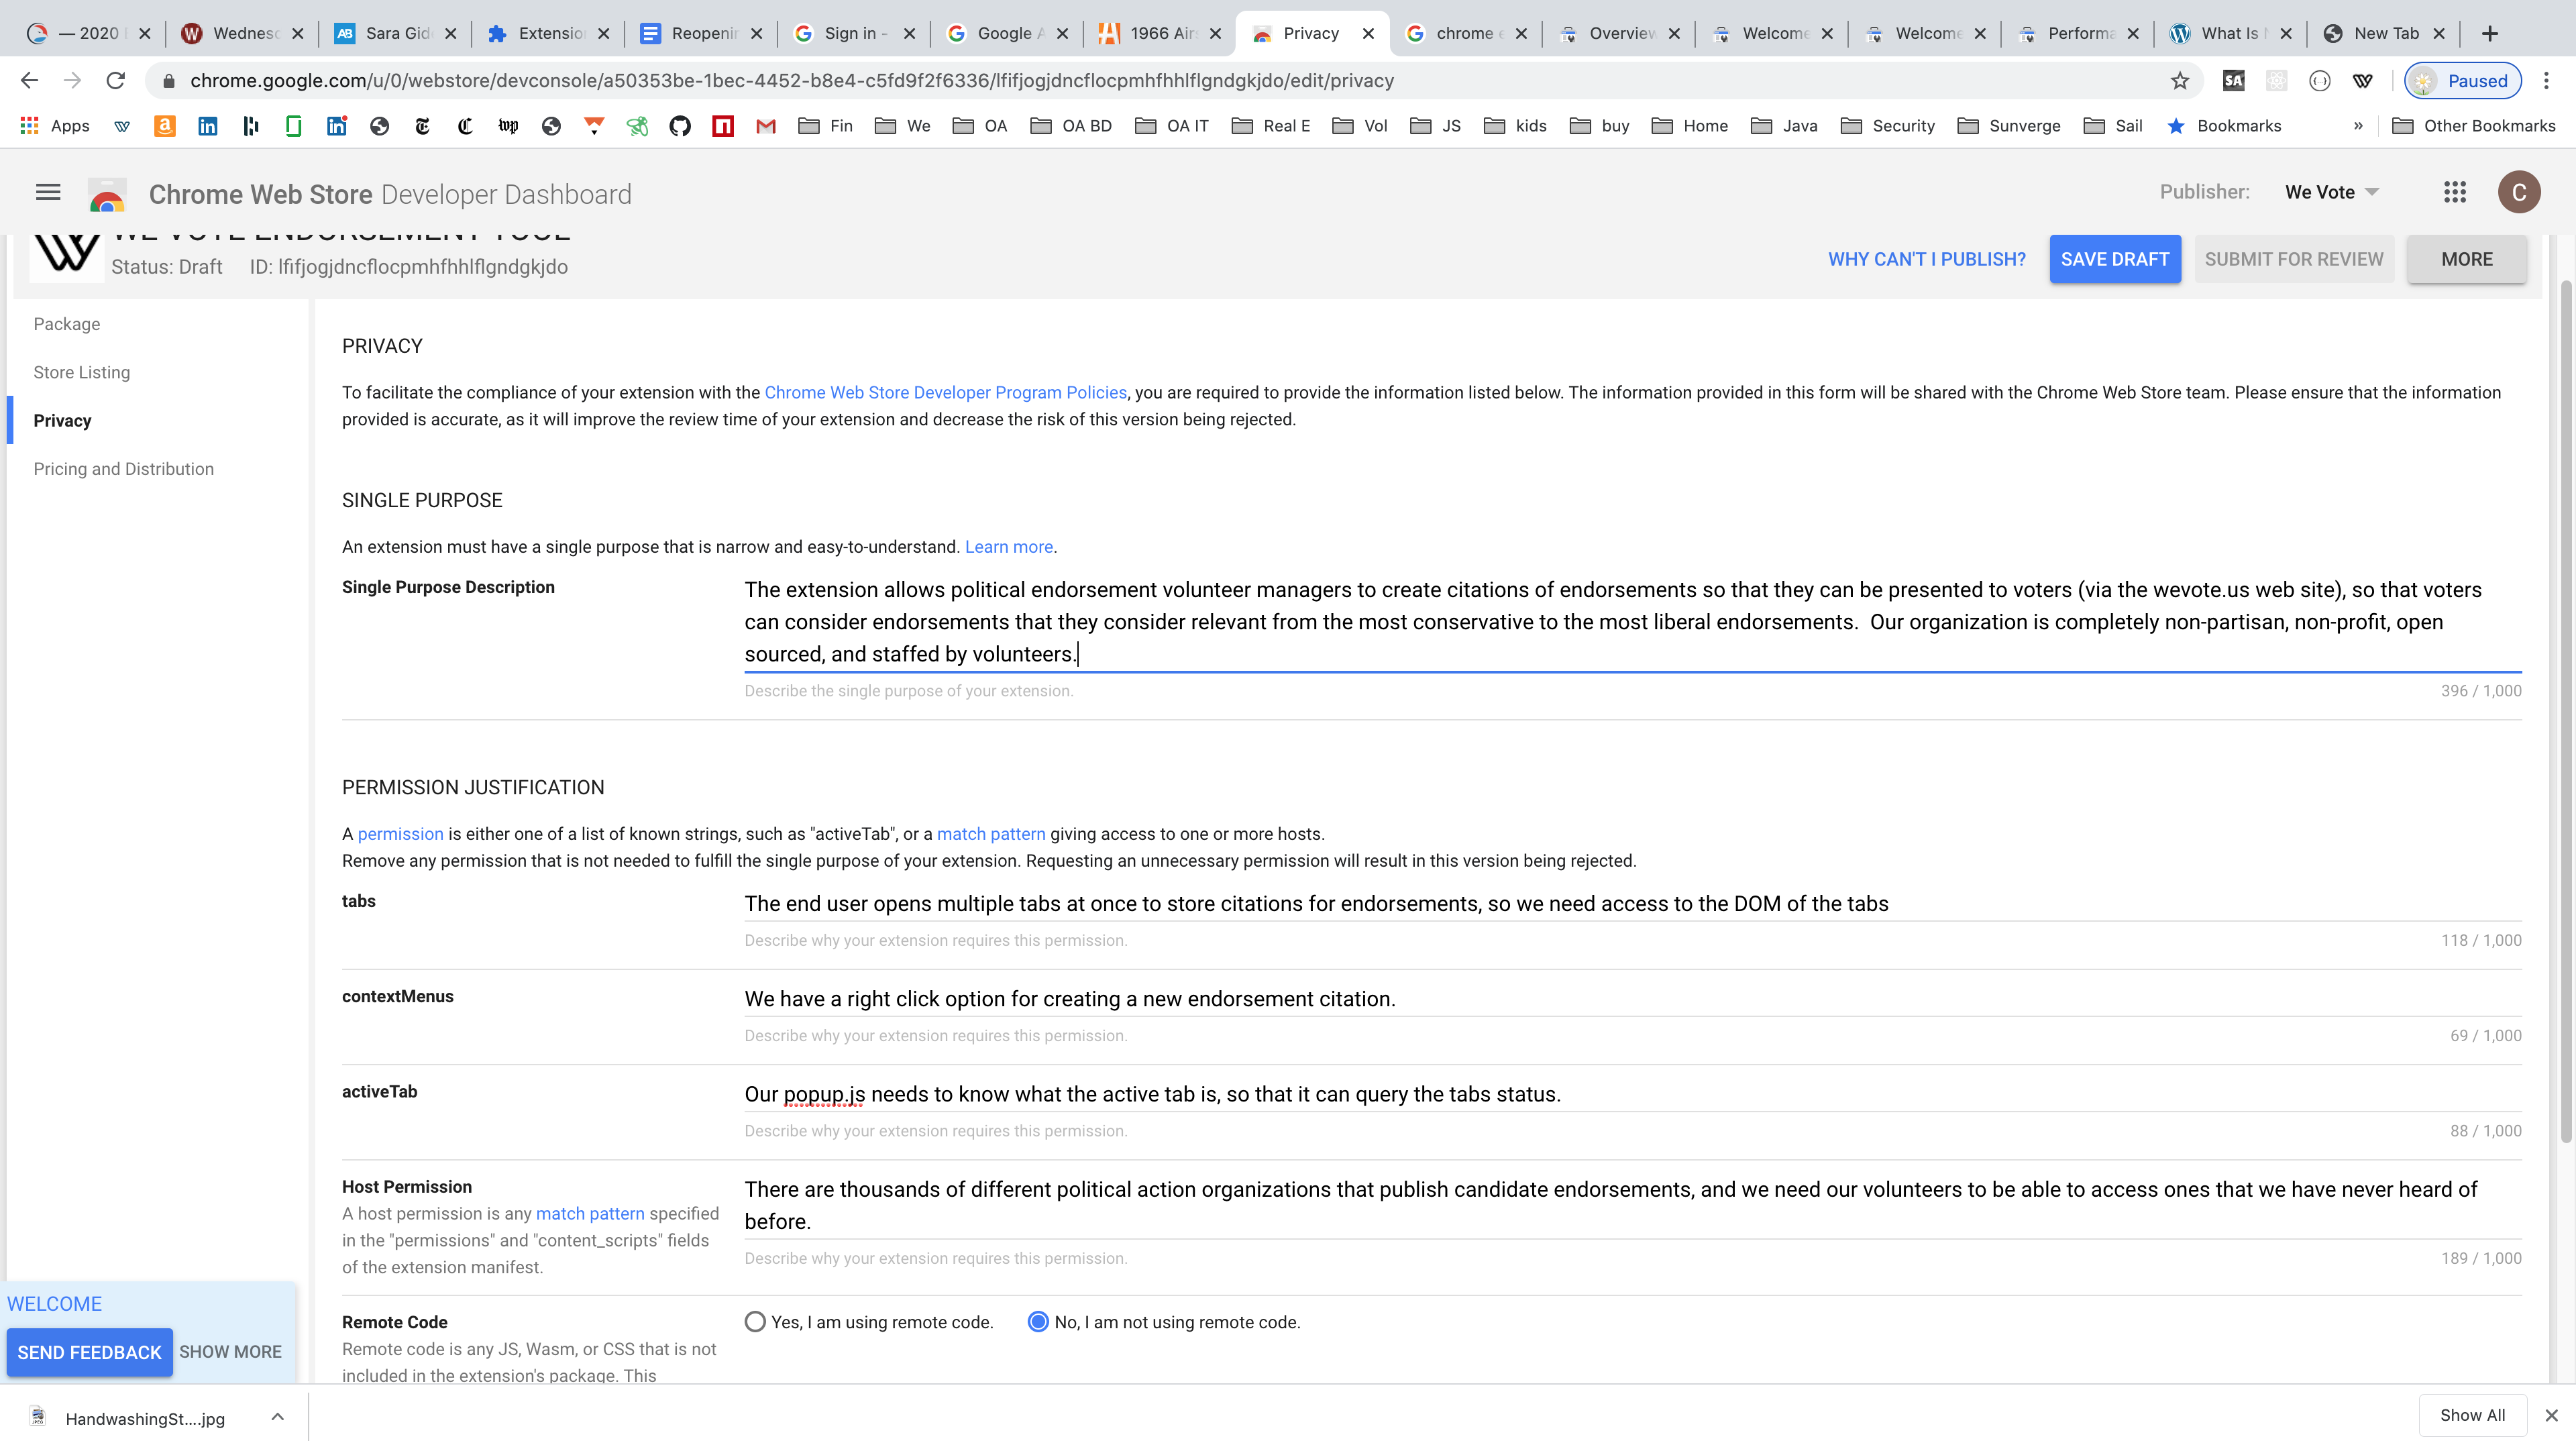Show hidden bookmarks with the chevron overflow
This screenshot has height=1449, width=2576.
click(2357, 126)
